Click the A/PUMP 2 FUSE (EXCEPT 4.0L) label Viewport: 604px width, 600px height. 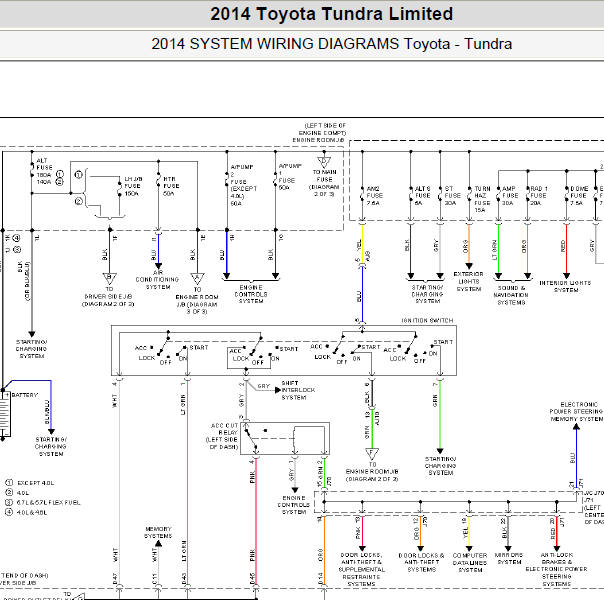coord(243,185)
